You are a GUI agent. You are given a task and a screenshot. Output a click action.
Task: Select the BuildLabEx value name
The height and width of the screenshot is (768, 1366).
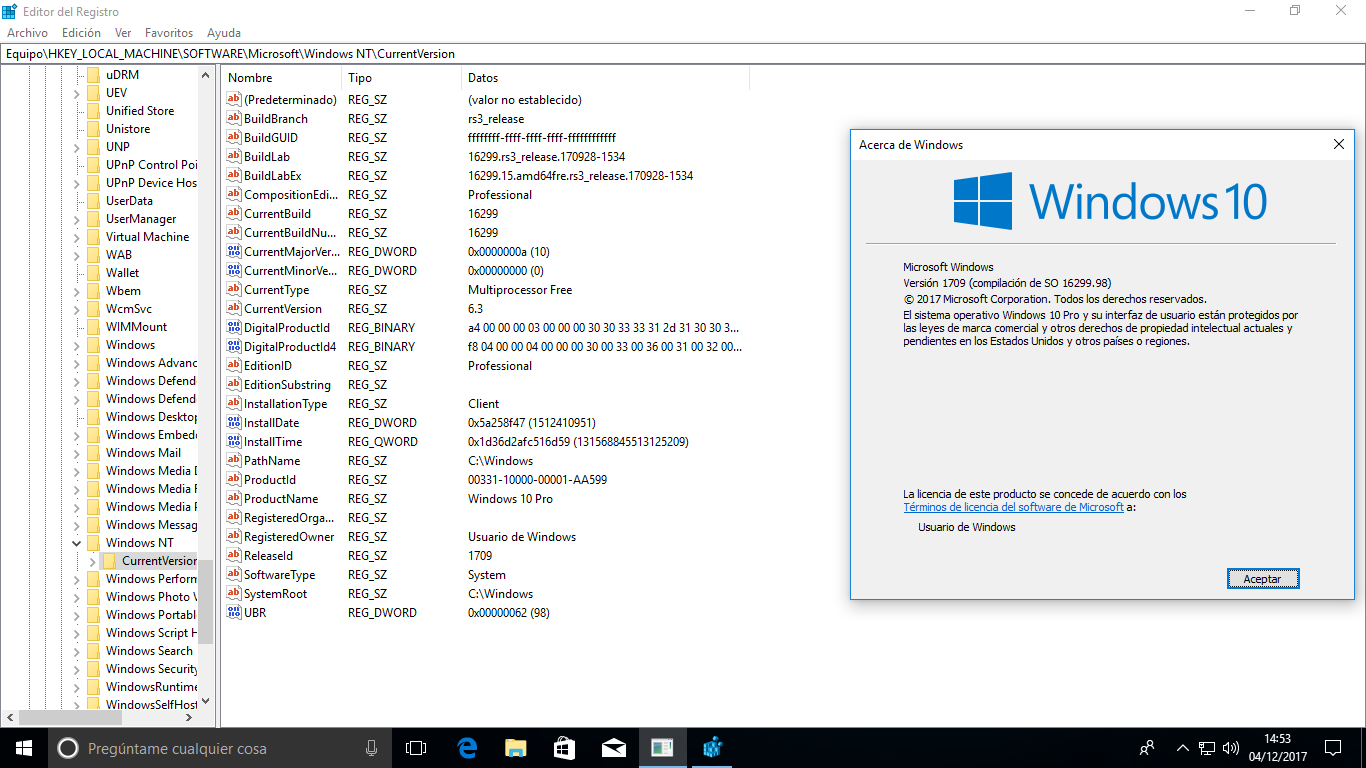coord(273,175)
